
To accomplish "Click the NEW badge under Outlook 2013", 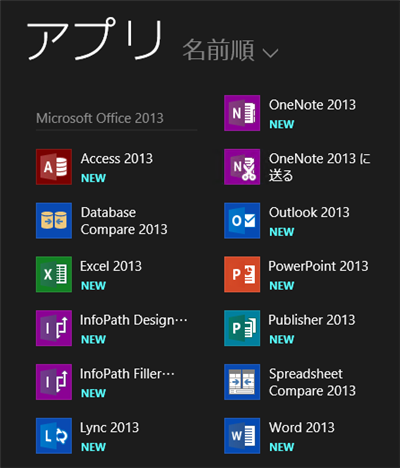I will click(x=282, y=232).
